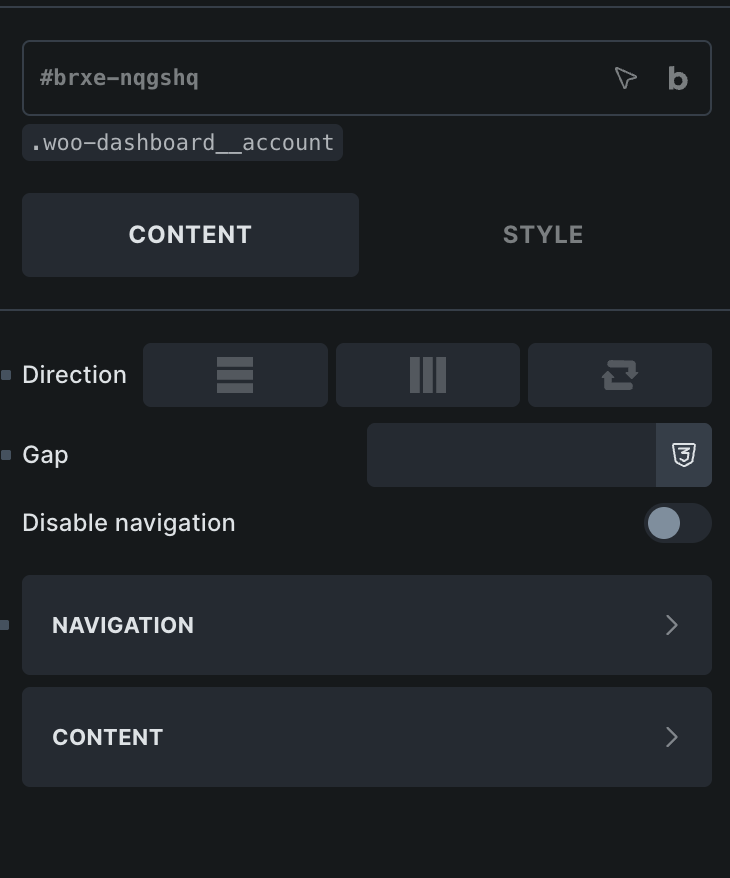This screenshot has height=878, width=730.
Task: Open the CONTENT settings group title
Action: click(x=108, y=737)
